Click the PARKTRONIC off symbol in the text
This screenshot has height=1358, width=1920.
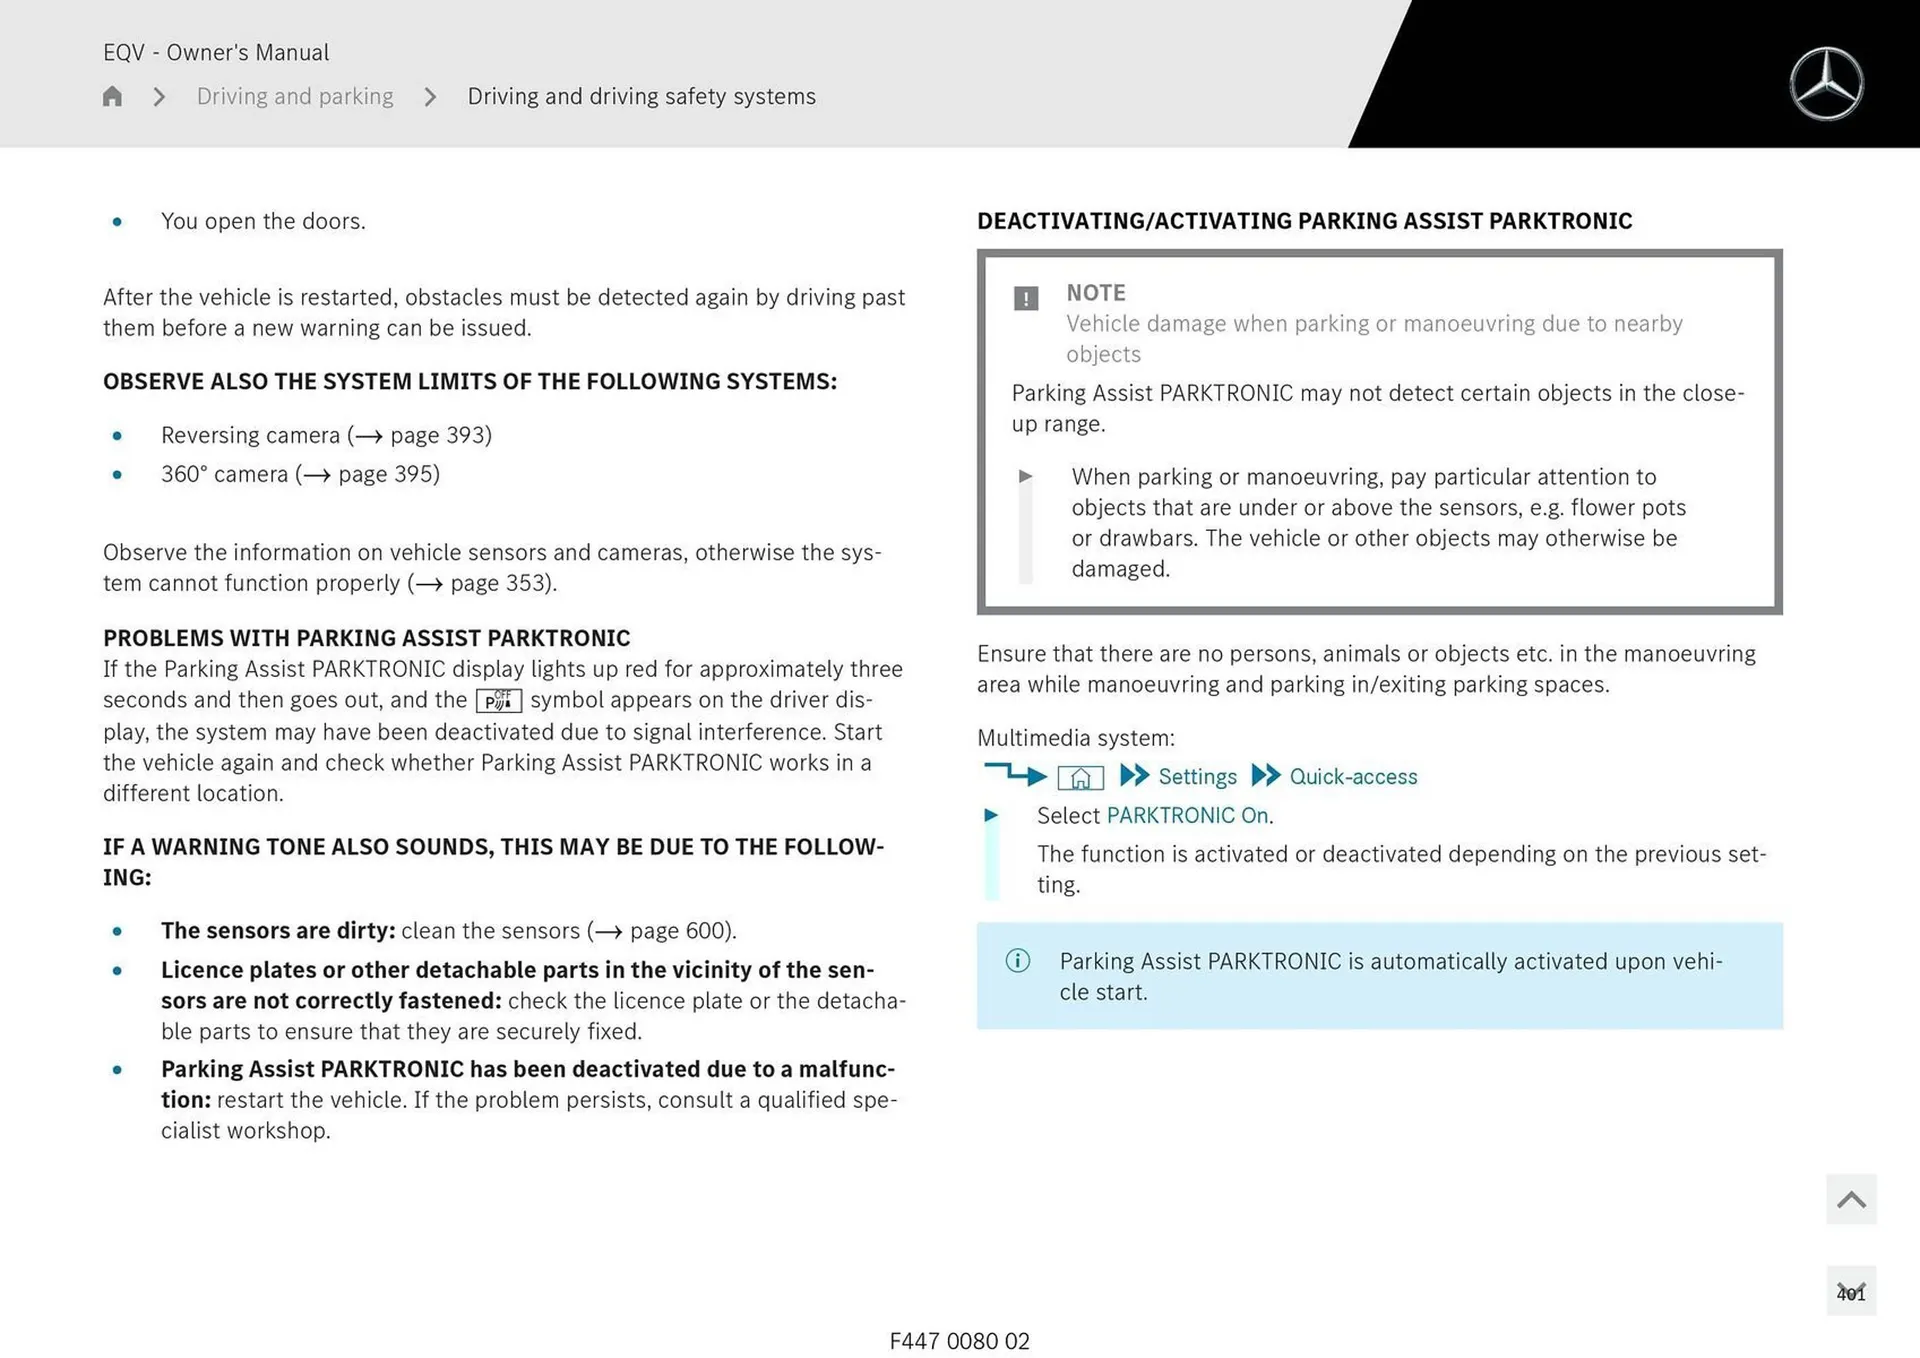click(x=500, y=700)
